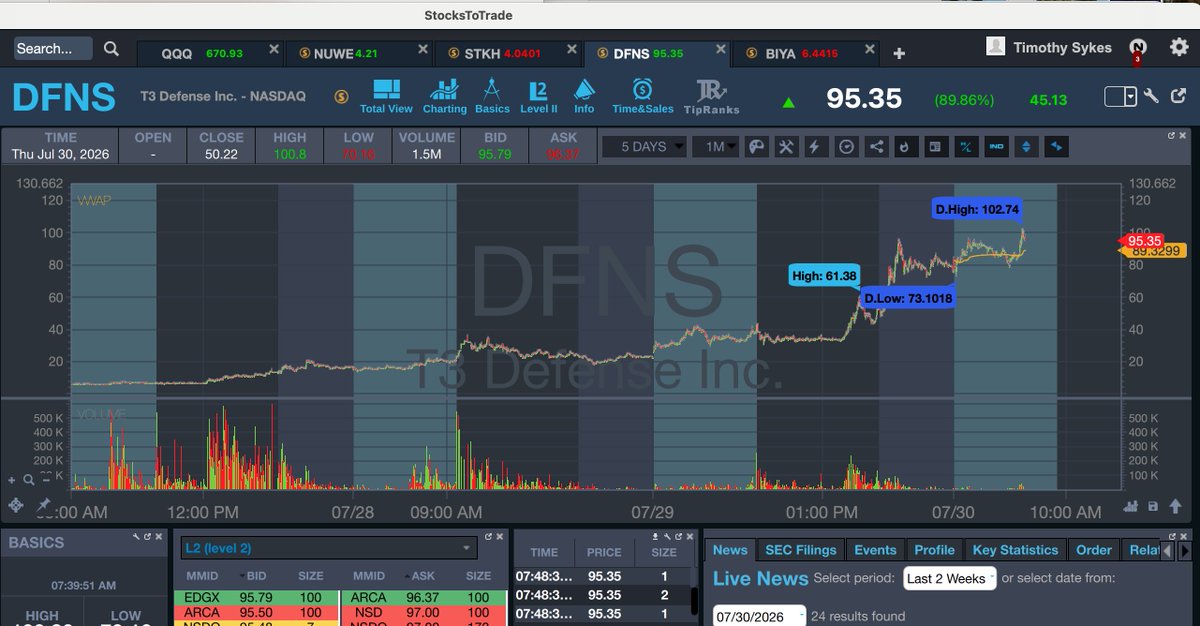The image size is (1200, 626).
Task: Open the 1M interval dropdown
Action: pos(716,147)
